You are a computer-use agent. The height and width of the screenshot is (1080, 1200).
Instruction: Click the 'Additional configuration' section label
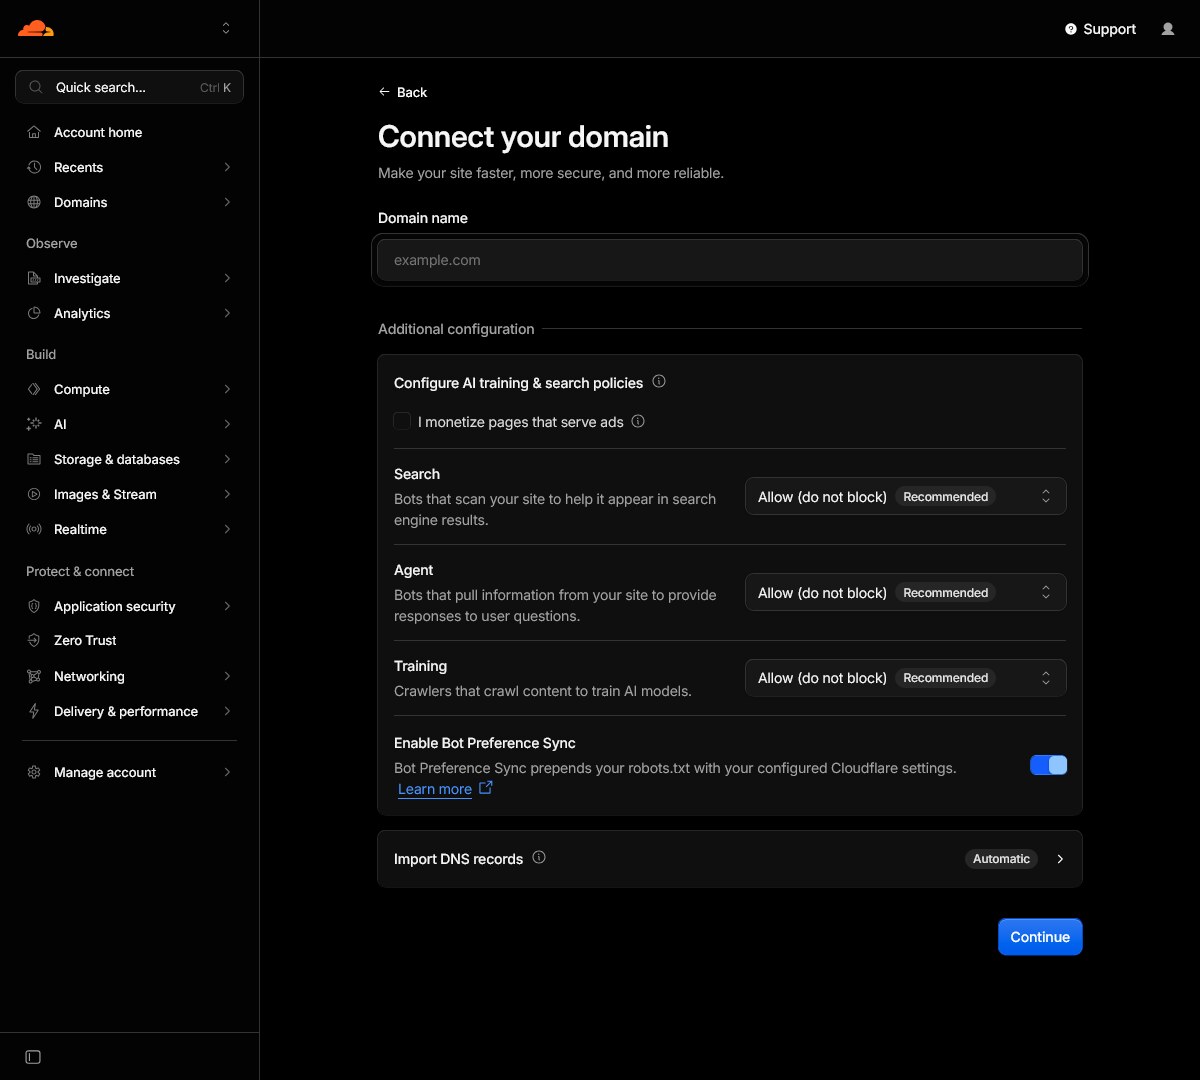click(456, 329)
